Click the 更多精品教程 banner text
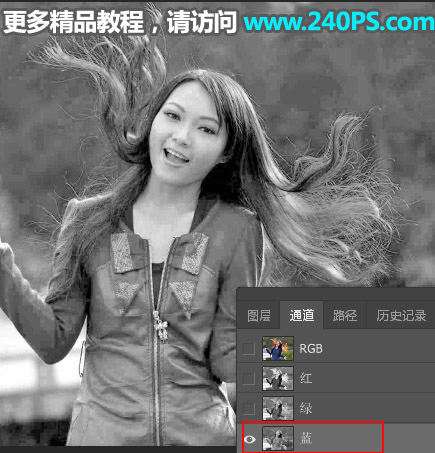The width and height of the screenshot is (435, 453). pyautogui.click(x=74, y=22)
